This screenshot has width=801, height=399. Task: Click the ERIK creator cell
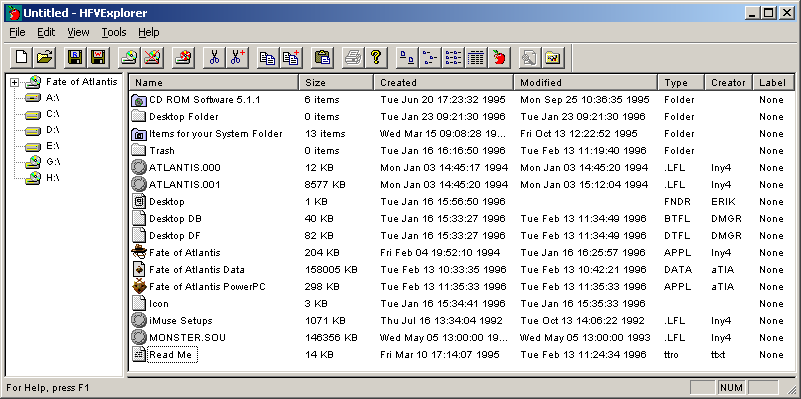click(722, 202)
